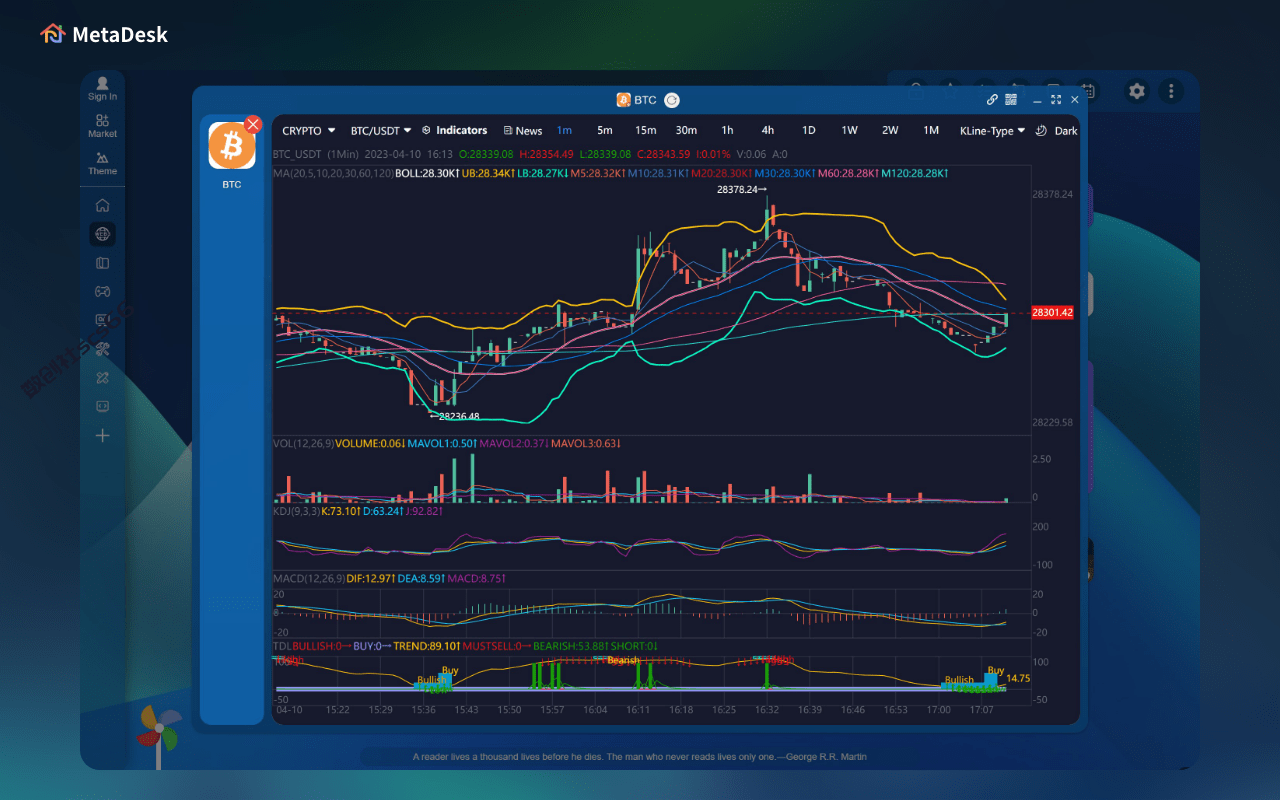
Task: Click the 28236.48 low price marker on chart
Action: point(454,416)
